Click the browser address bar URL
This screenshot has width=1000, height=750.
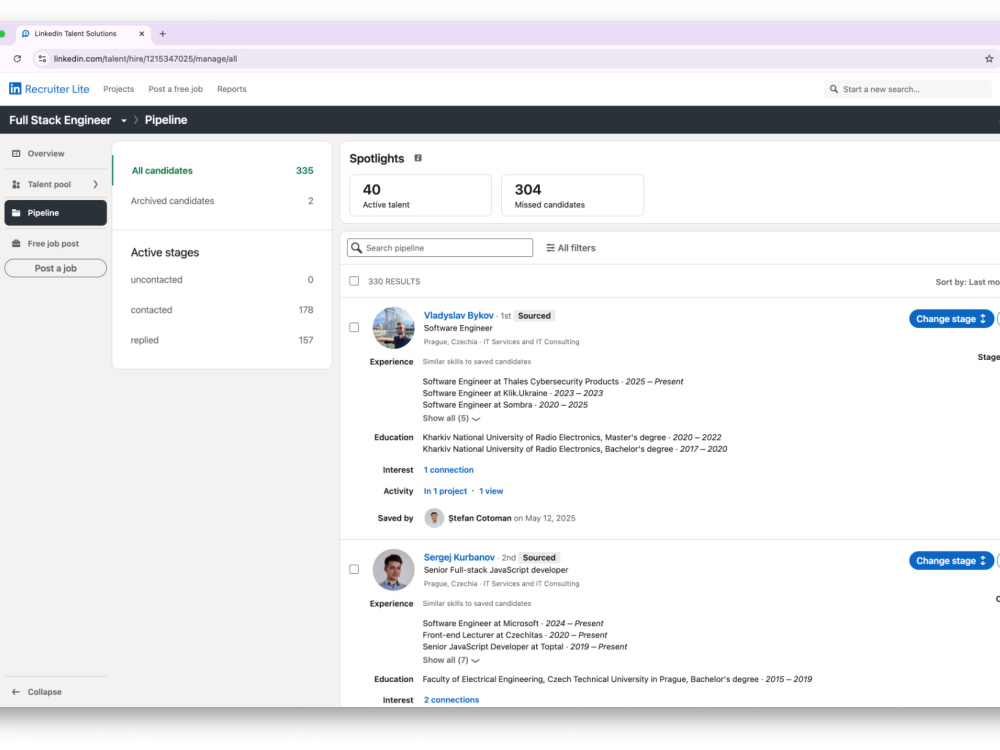145,59
